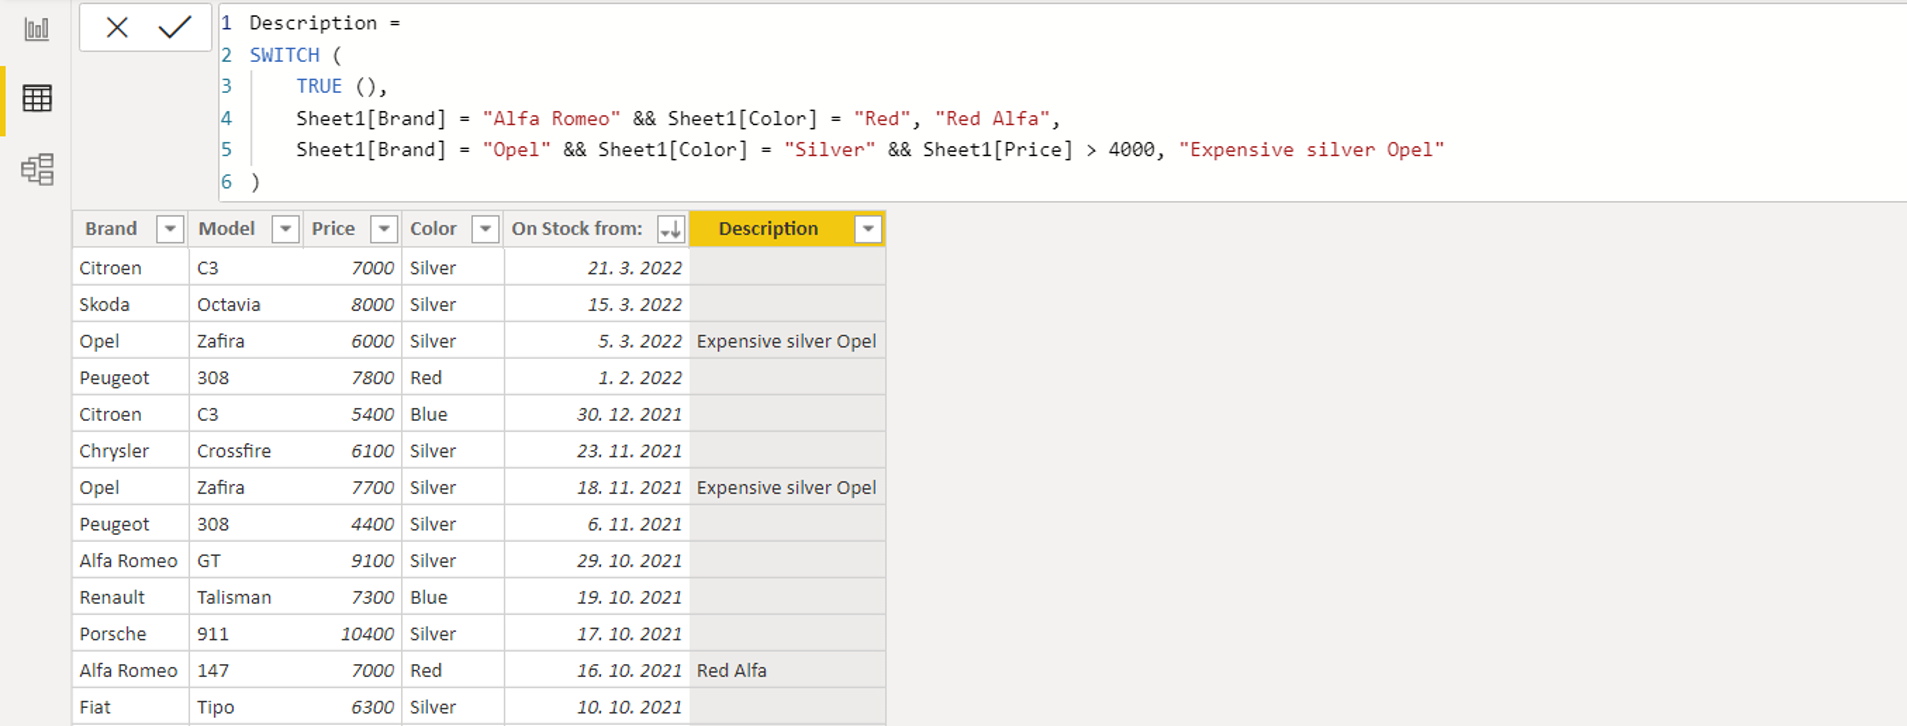Open Description column filter dropdown

coord(868,229)
